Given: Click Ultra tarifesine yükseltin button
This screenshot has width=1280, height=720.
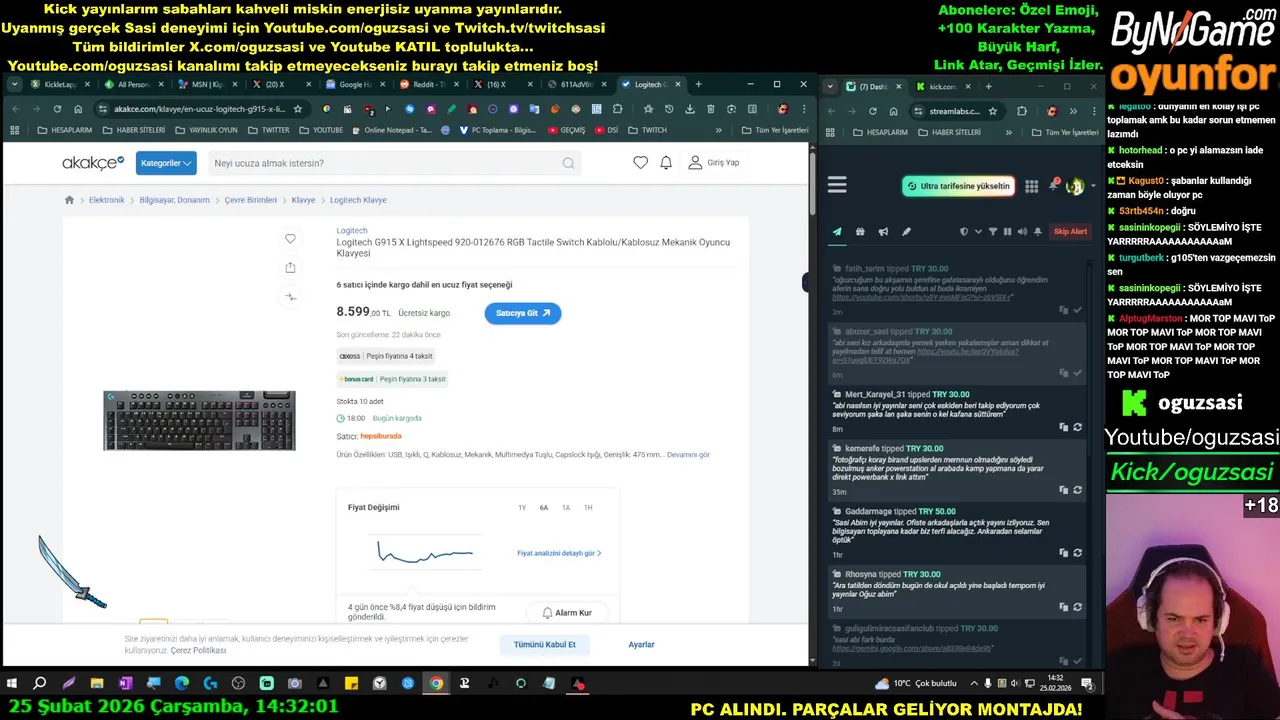Looking at the screenshot, I should click(x=958, y=186).
